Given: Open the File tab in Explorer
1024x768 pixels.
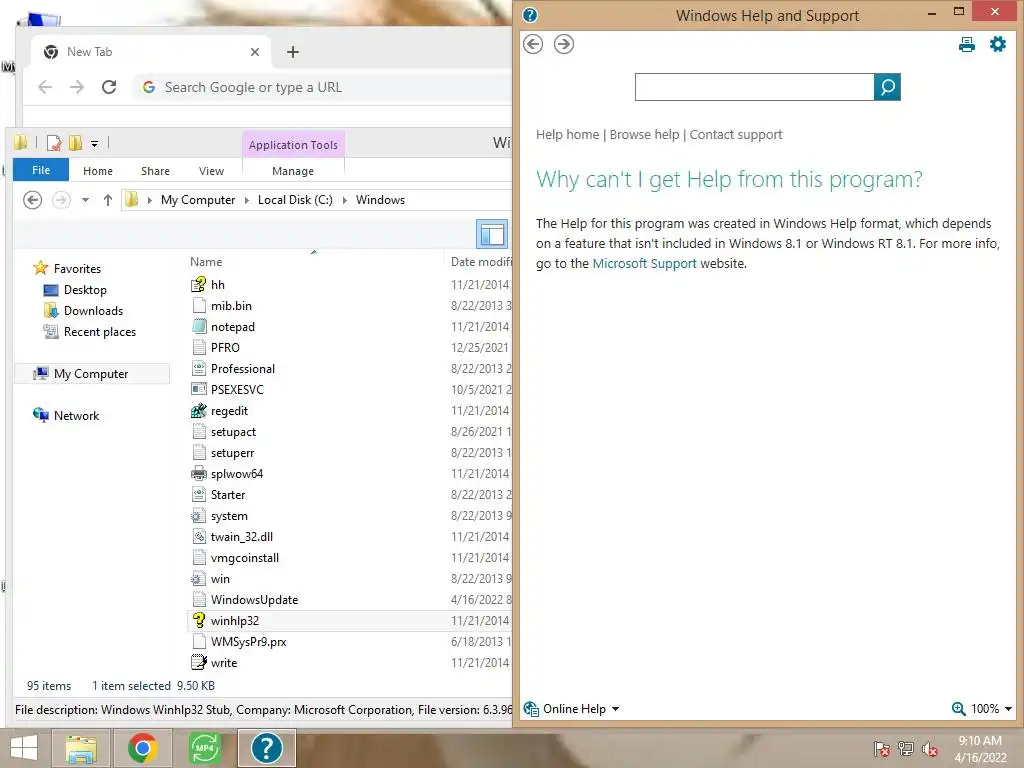Looking at the screenshot, I should 40,170.
